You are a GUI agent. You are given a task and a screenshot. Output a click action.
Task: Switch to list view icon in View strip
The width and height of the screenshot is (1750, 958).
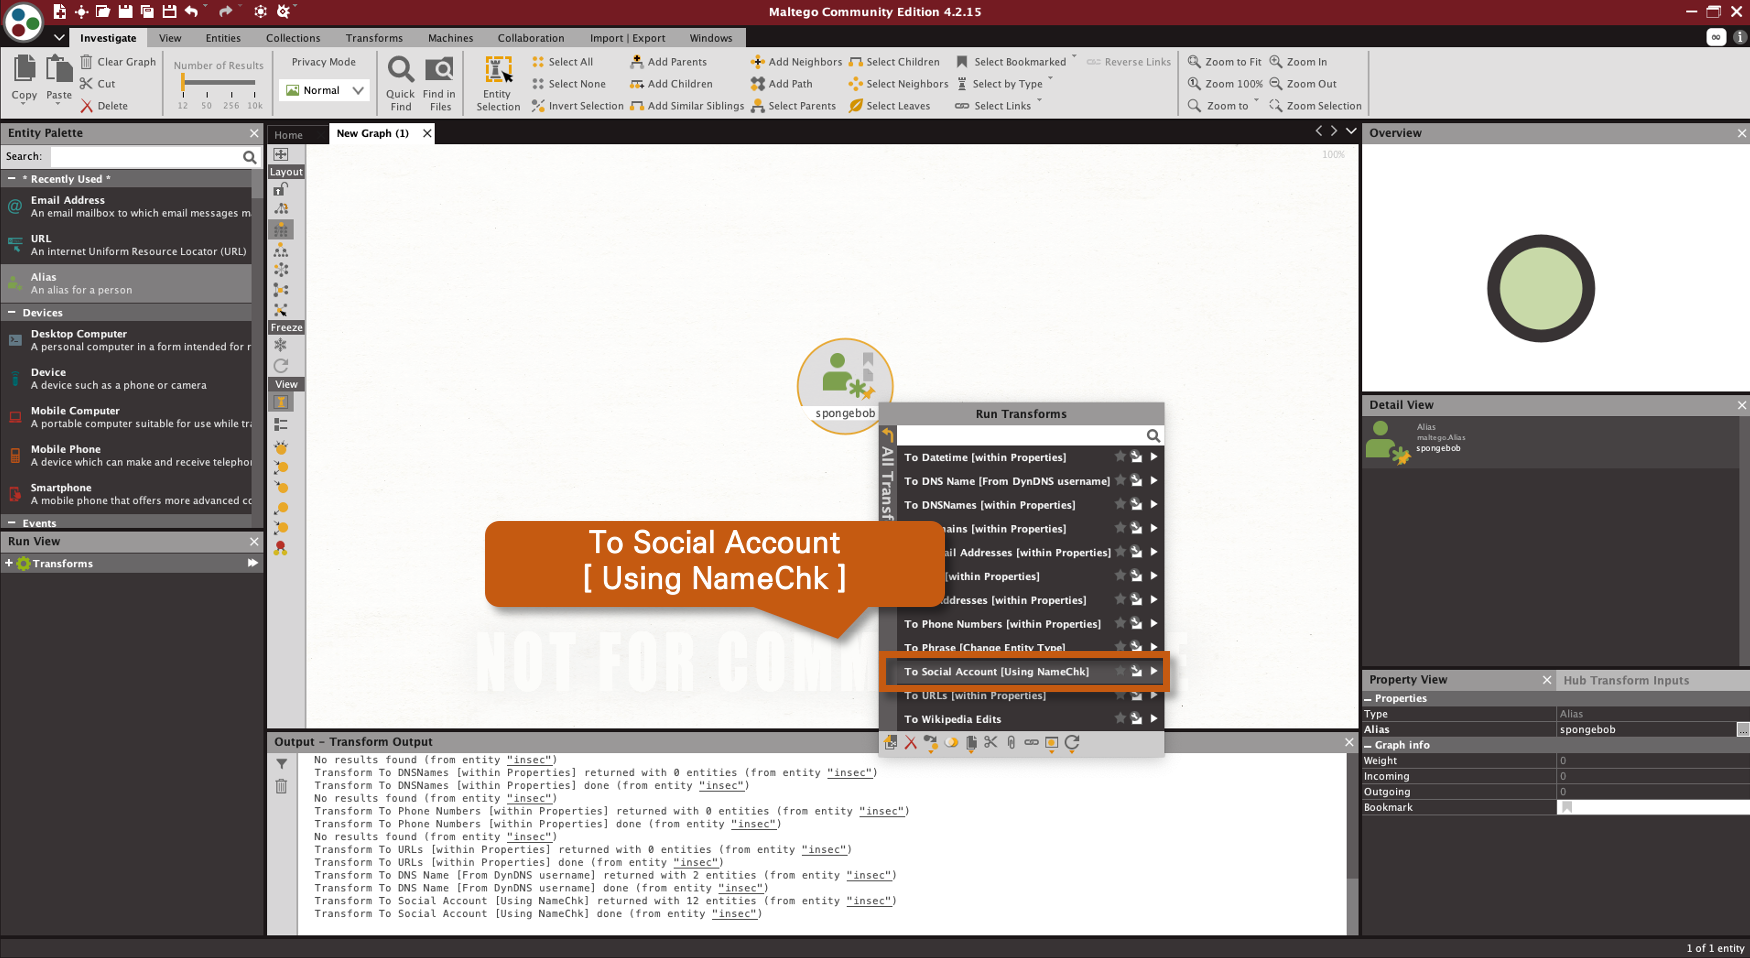(x=281, y=425)
